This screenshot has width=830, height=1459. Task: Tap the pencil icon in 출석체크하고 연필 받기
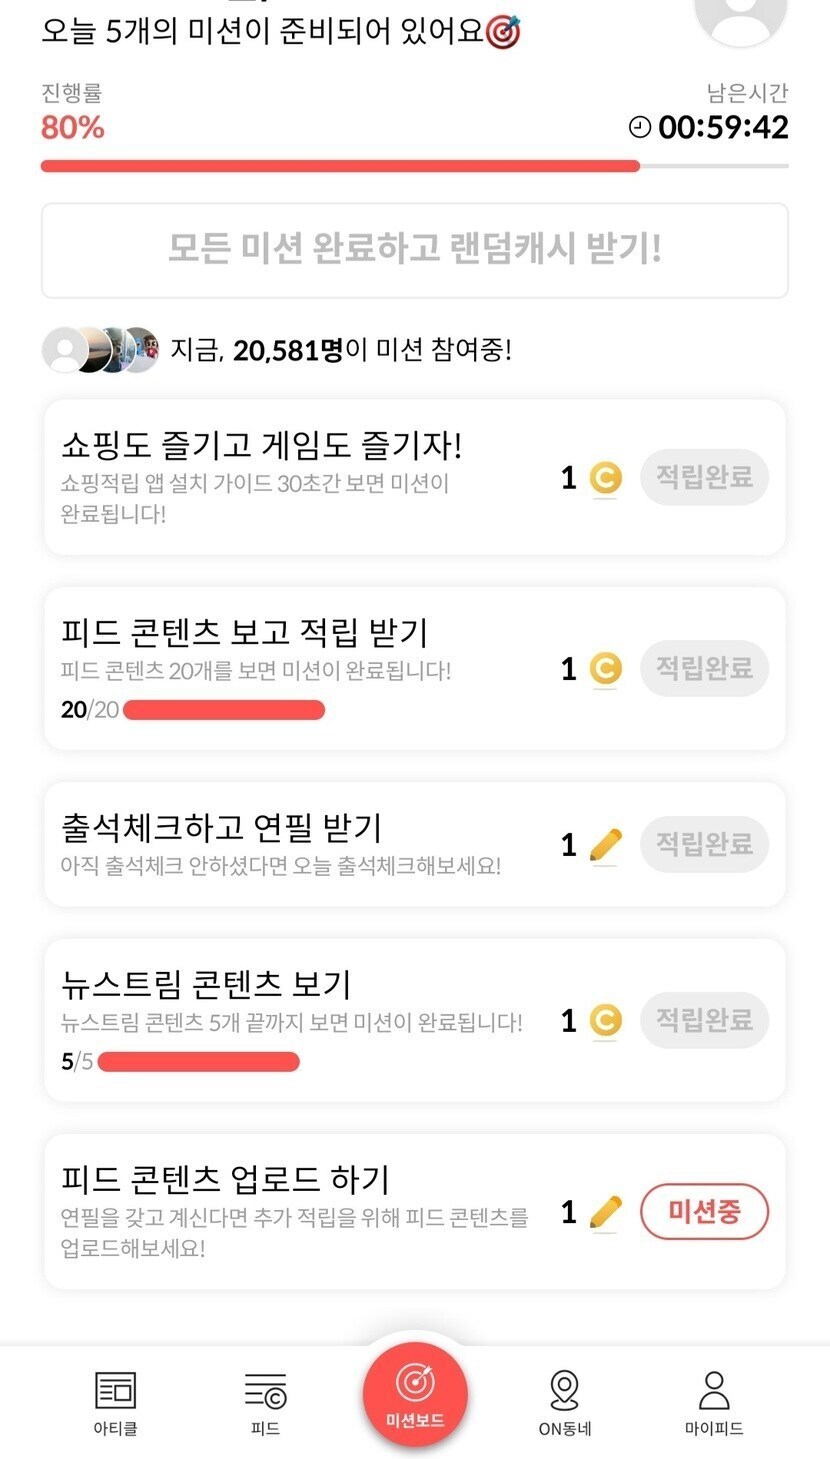[x=605, y=845]
